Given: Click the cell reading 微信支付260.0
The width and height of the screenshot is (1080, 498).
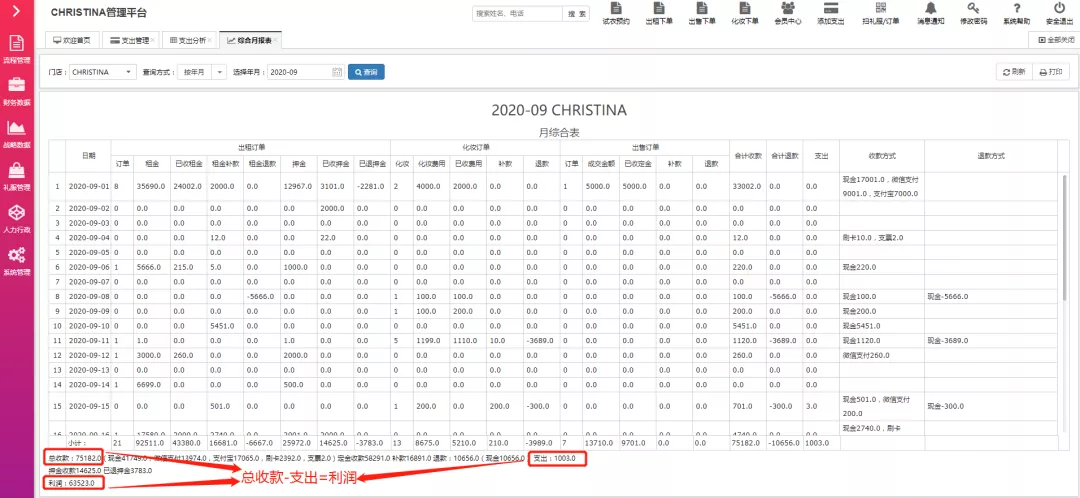Looking at the screenshot, I should tap(882, 355).
